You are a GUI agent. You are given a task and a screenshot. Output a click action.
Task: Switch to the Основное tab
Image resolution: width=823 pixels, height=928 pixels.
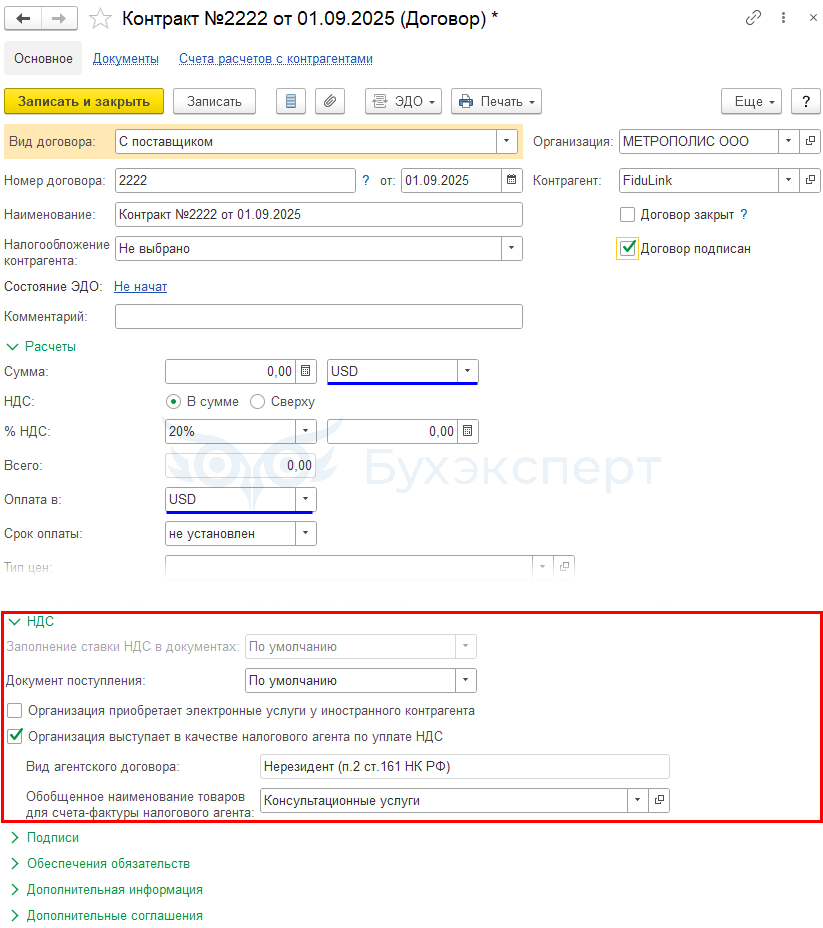point(43,59)
